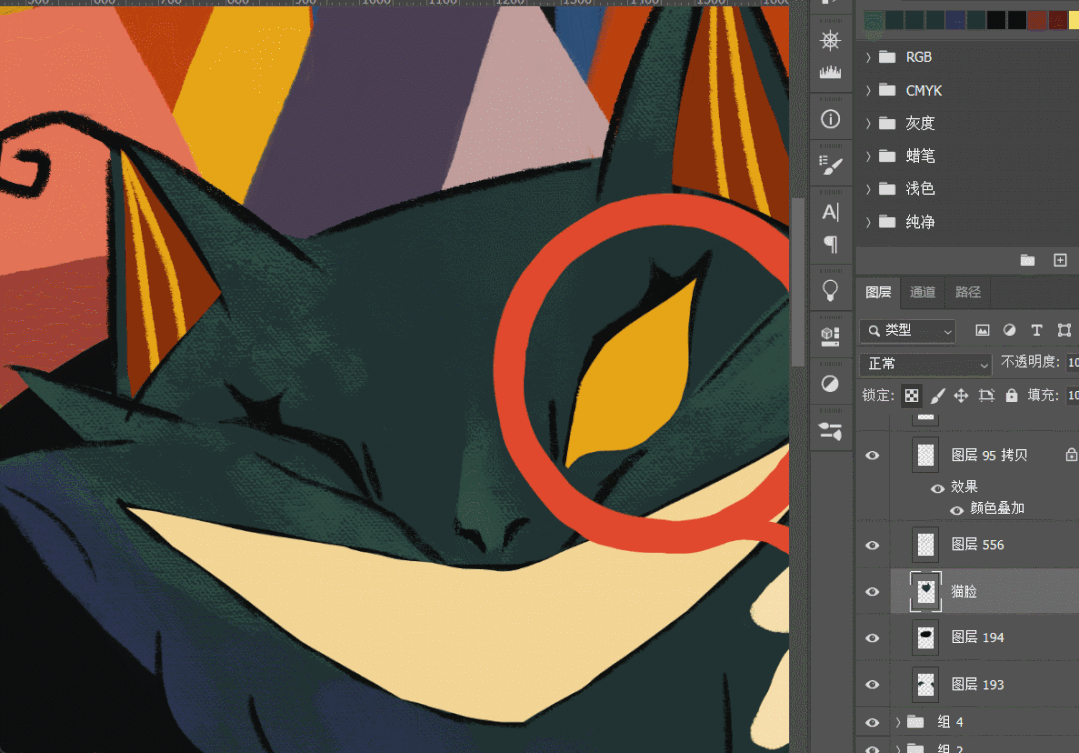1079x753 pixels.
Task: Expand the 蜡笔 swatch folder
Action: [868, 156]
